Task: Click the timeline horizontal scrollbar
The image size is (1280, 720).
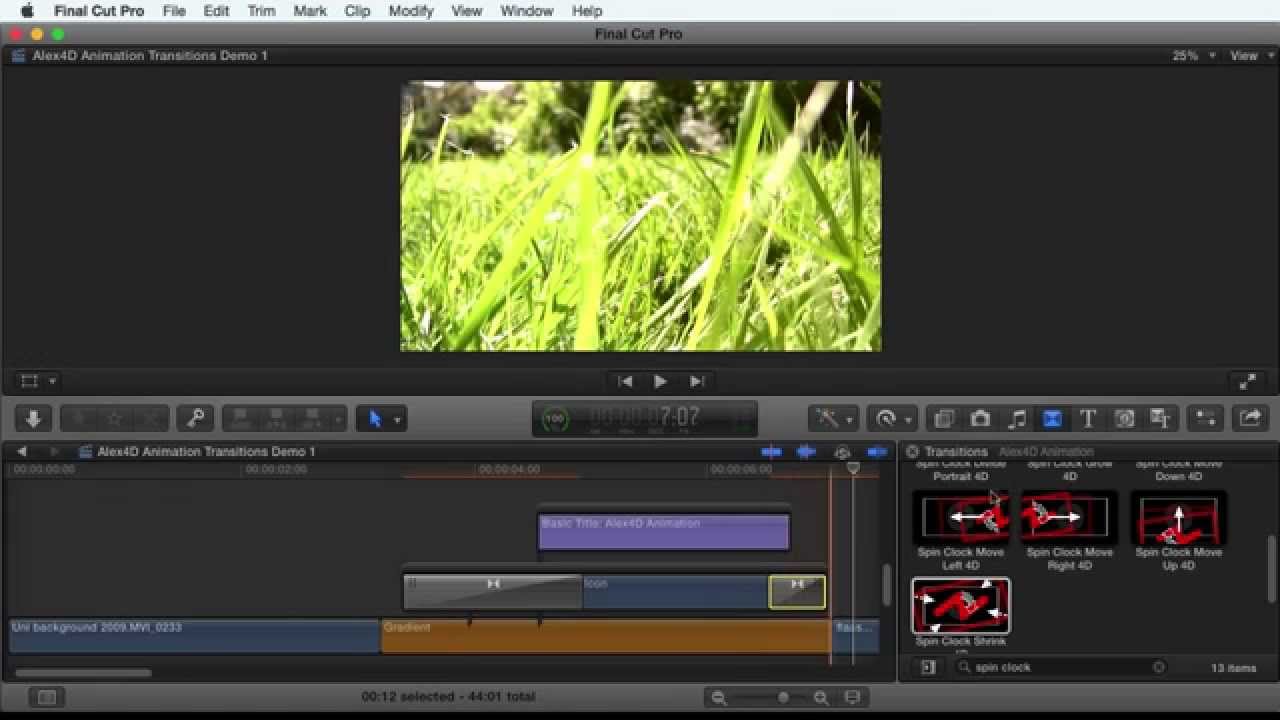Action: click(x=83, y=673)
